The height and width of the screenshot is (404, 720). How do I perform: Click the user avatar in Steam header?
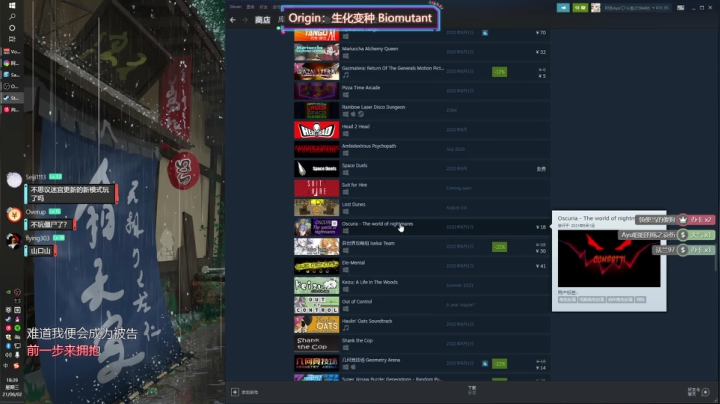click(x=596, y=8)
